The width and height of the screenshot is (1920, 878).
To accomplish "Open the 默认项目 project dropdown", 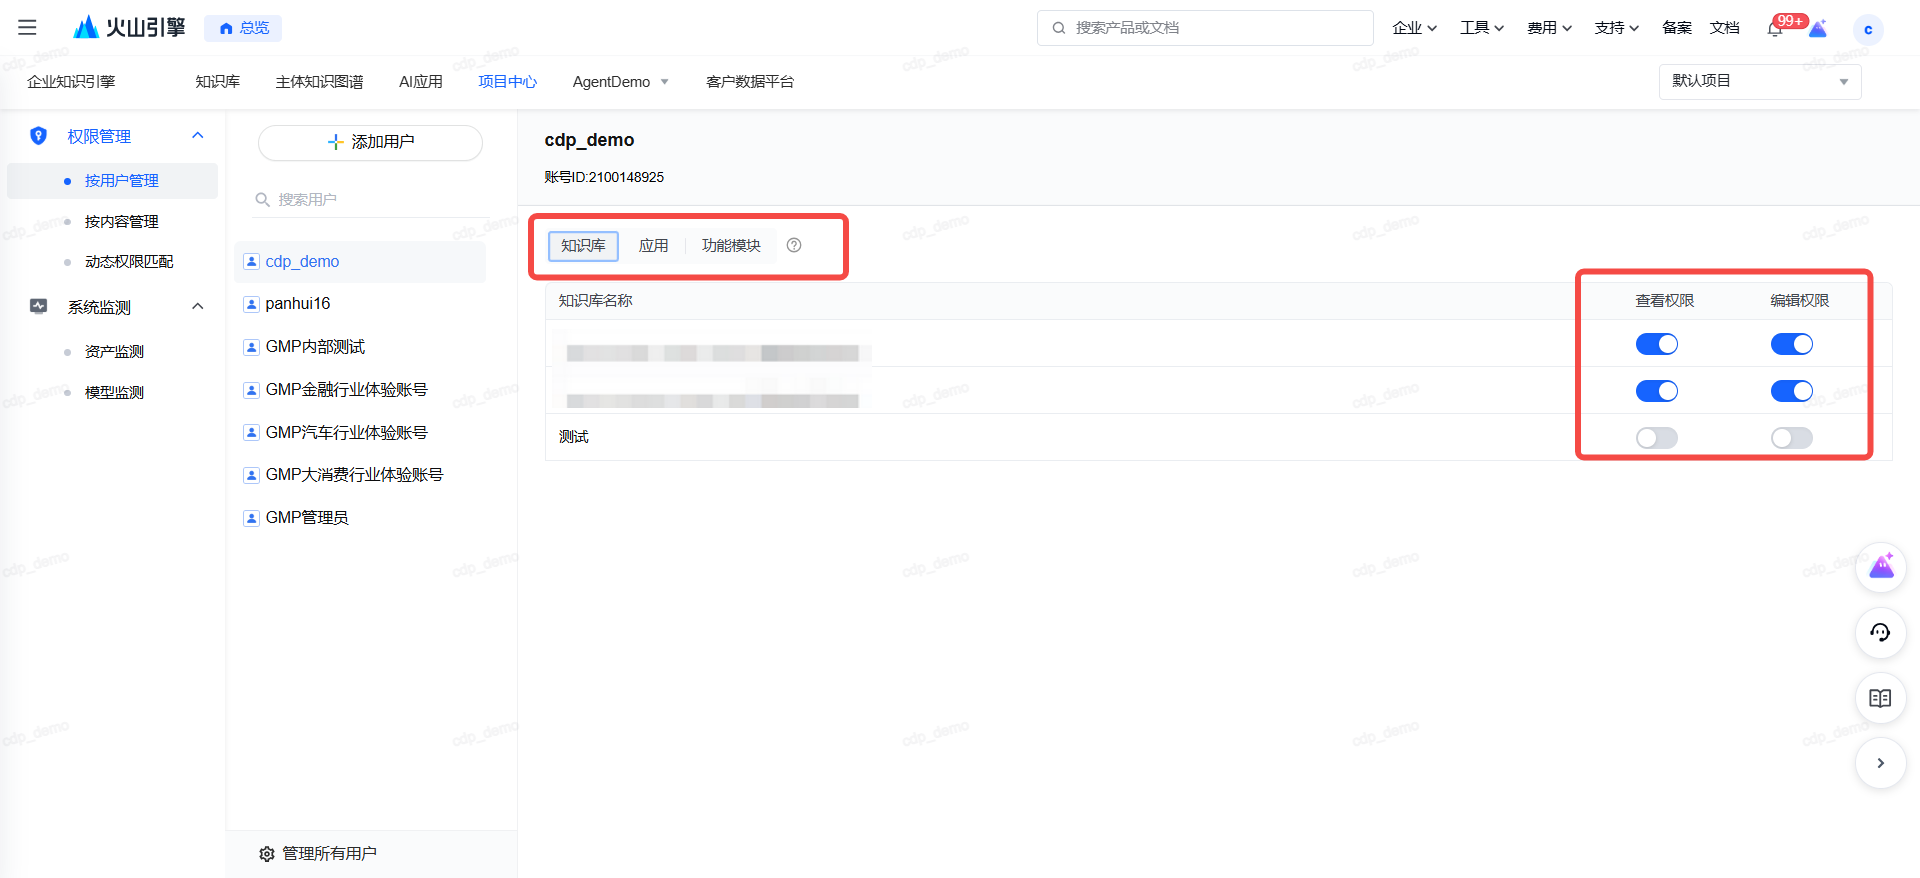I will pos(1760,81).
